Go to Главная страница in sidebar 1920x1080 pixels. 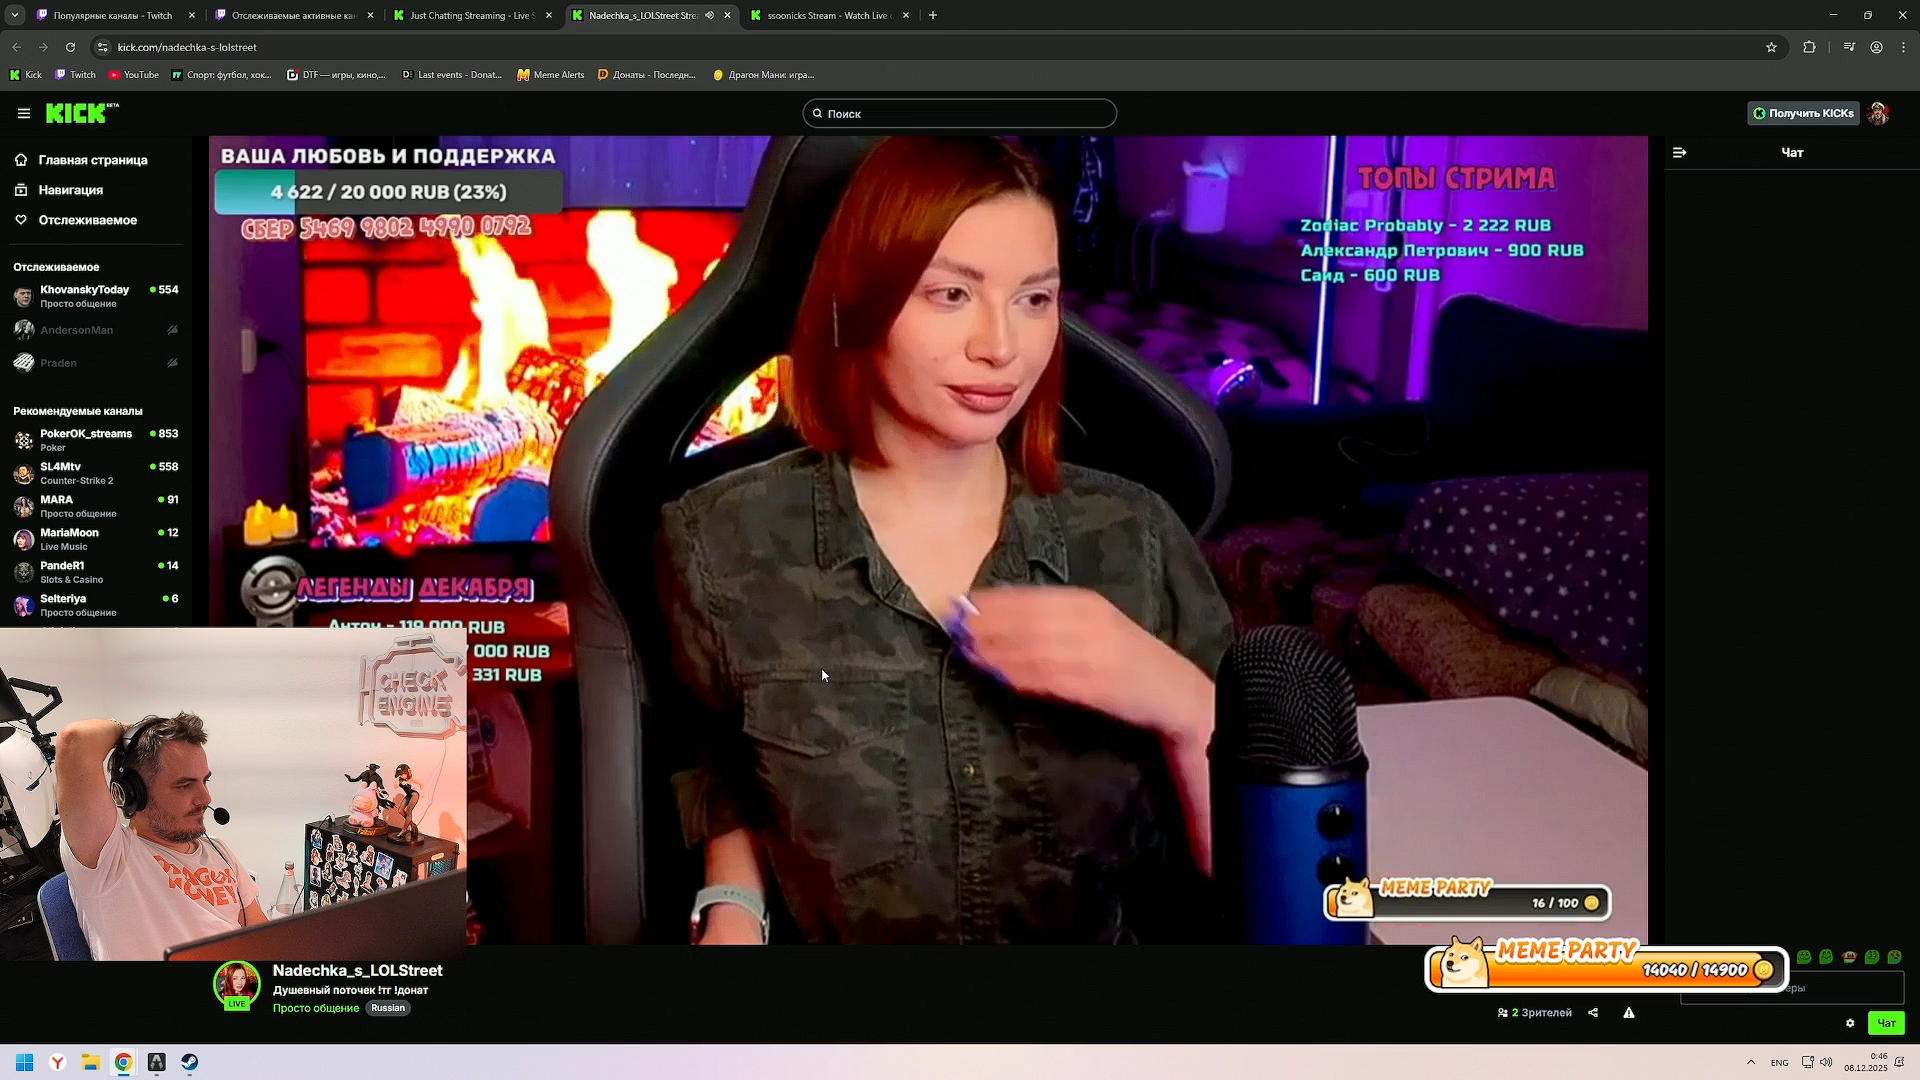point(92,160)
